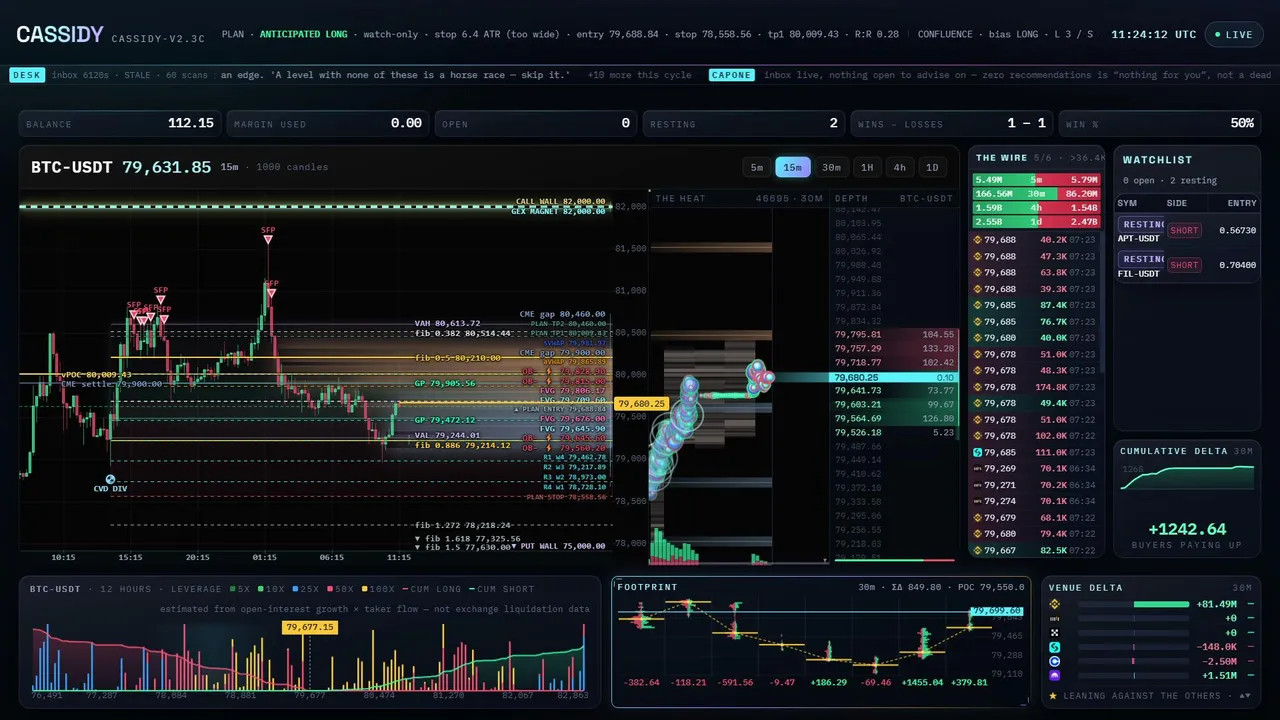Click the 1d volume bar in The Wire
This screenshot has width=1280, height=720.
[1036, 222]
